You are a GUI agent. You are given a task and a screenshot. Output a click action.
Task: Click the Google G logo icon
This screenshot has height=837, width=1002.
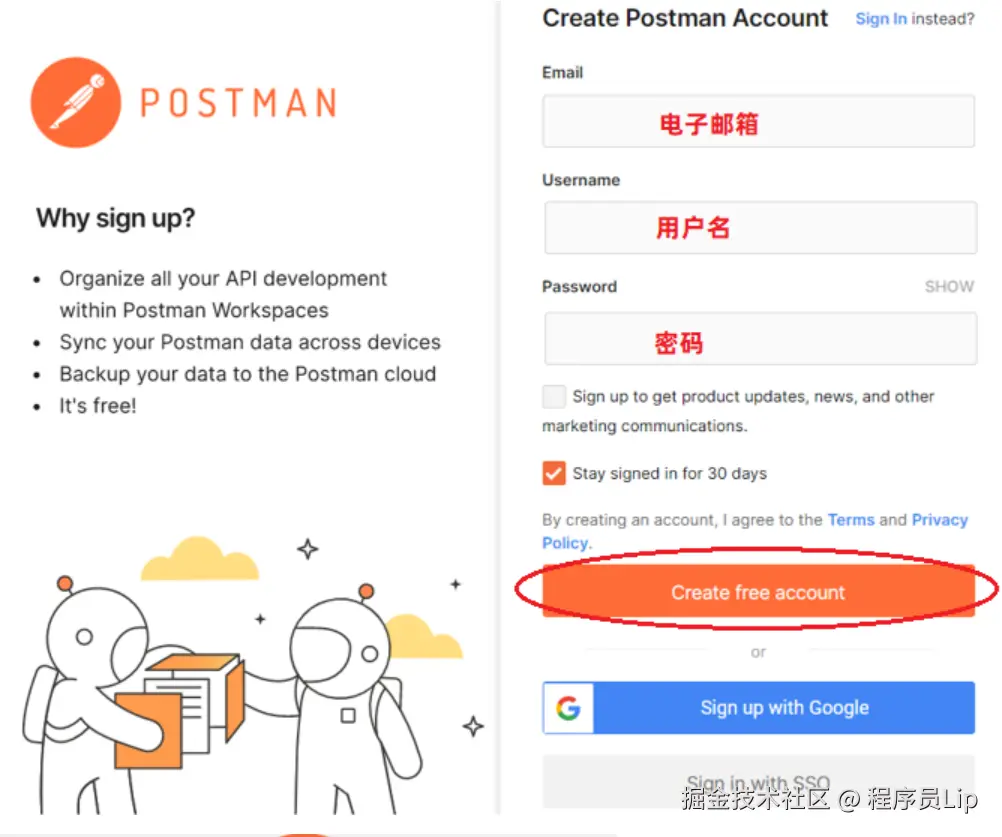(x=568, y=708)
